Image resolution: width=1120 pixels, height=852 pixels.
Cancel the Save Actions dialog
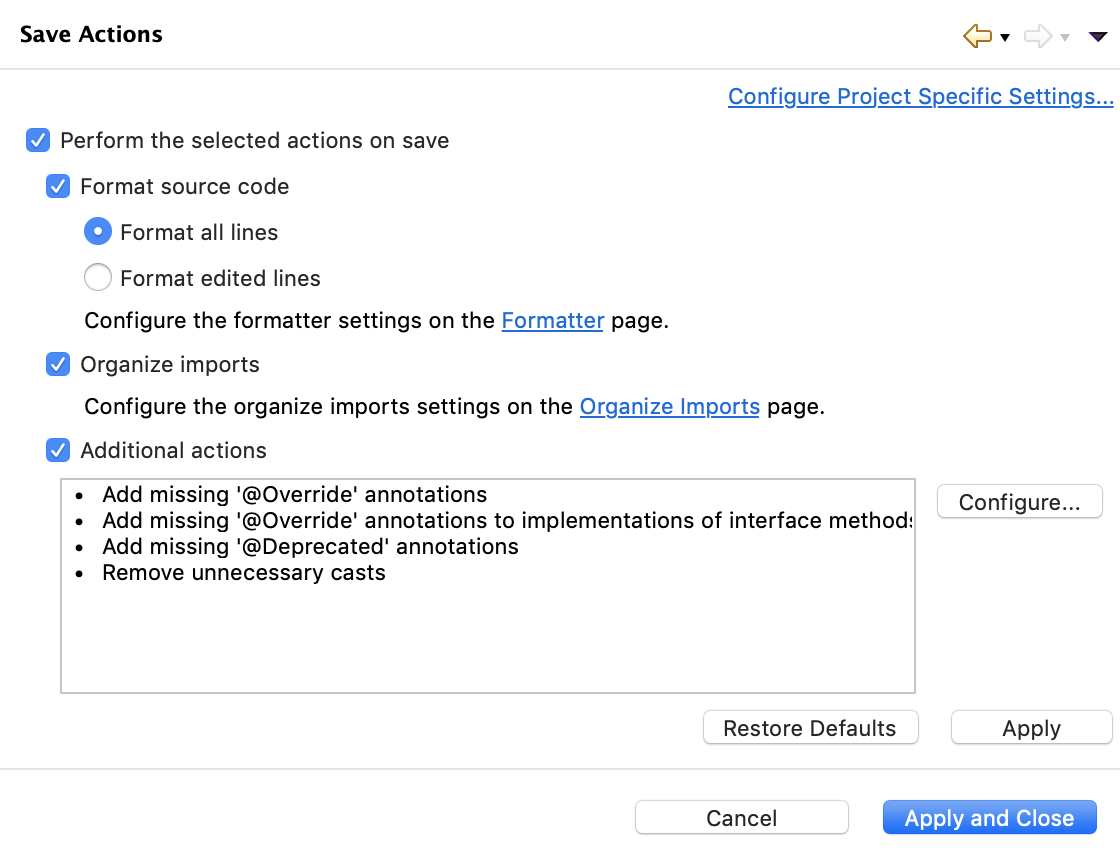(x=741, y=818)
